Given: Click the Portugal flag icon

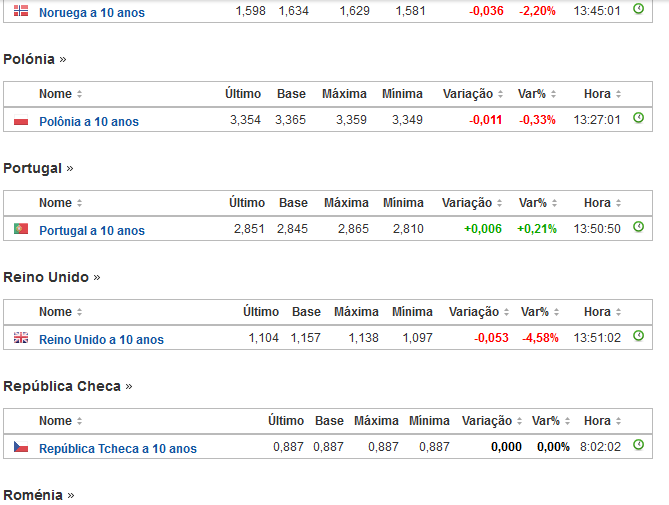Looking at the screenshot, I should point(20,229).
